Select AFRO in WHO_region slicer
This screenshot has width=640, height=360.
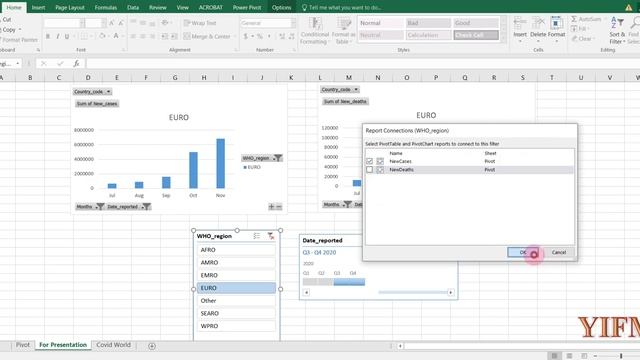click(236, 250)
